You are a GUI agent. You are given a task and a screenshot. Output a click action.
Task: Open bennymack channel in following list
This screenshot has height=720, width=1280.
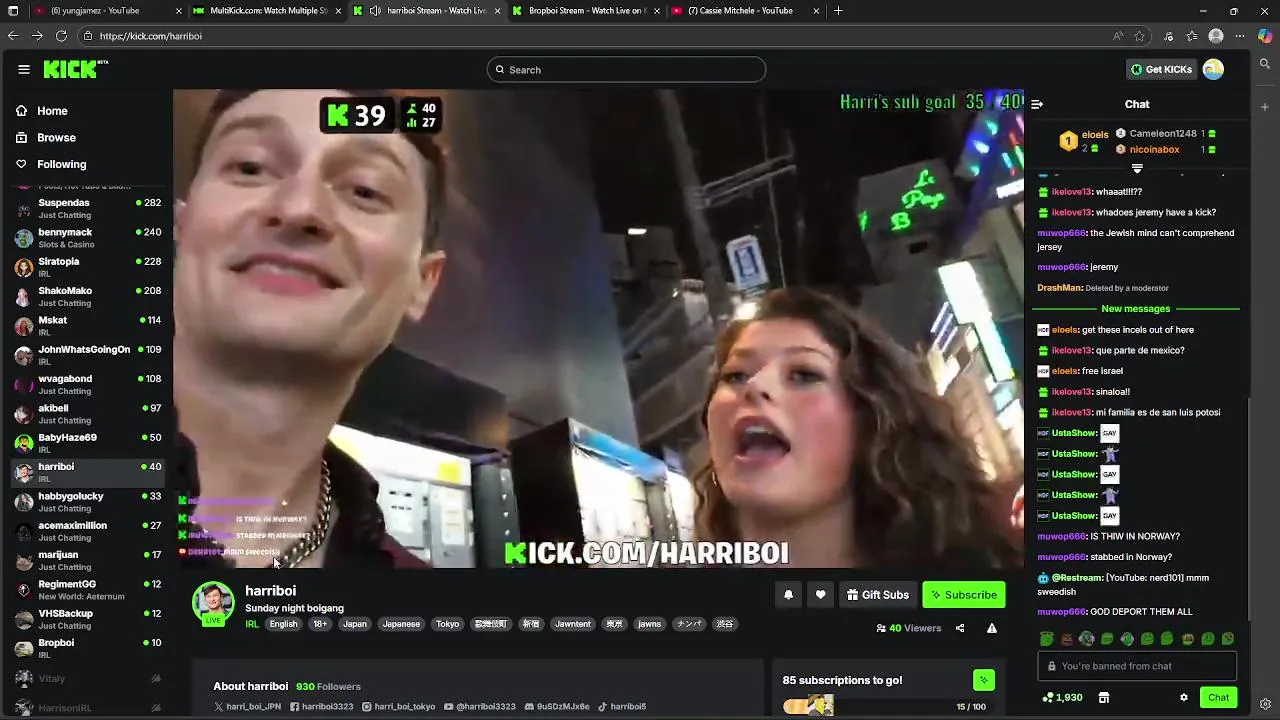(x=88, y=238)
